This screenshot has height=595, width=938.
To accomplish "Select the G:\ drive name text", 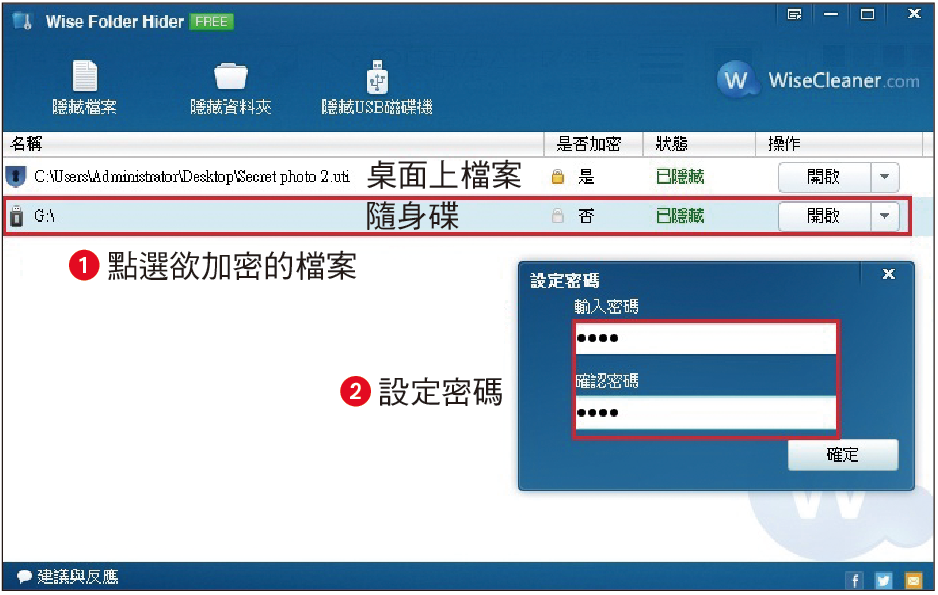I will coord(44,216).
